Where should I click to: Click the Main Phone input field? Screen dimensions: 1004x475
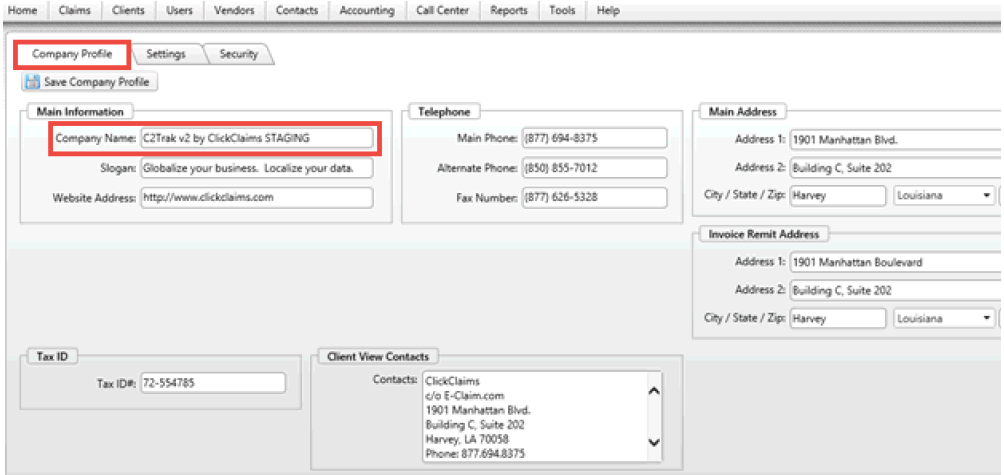click(x=594, y=138)
